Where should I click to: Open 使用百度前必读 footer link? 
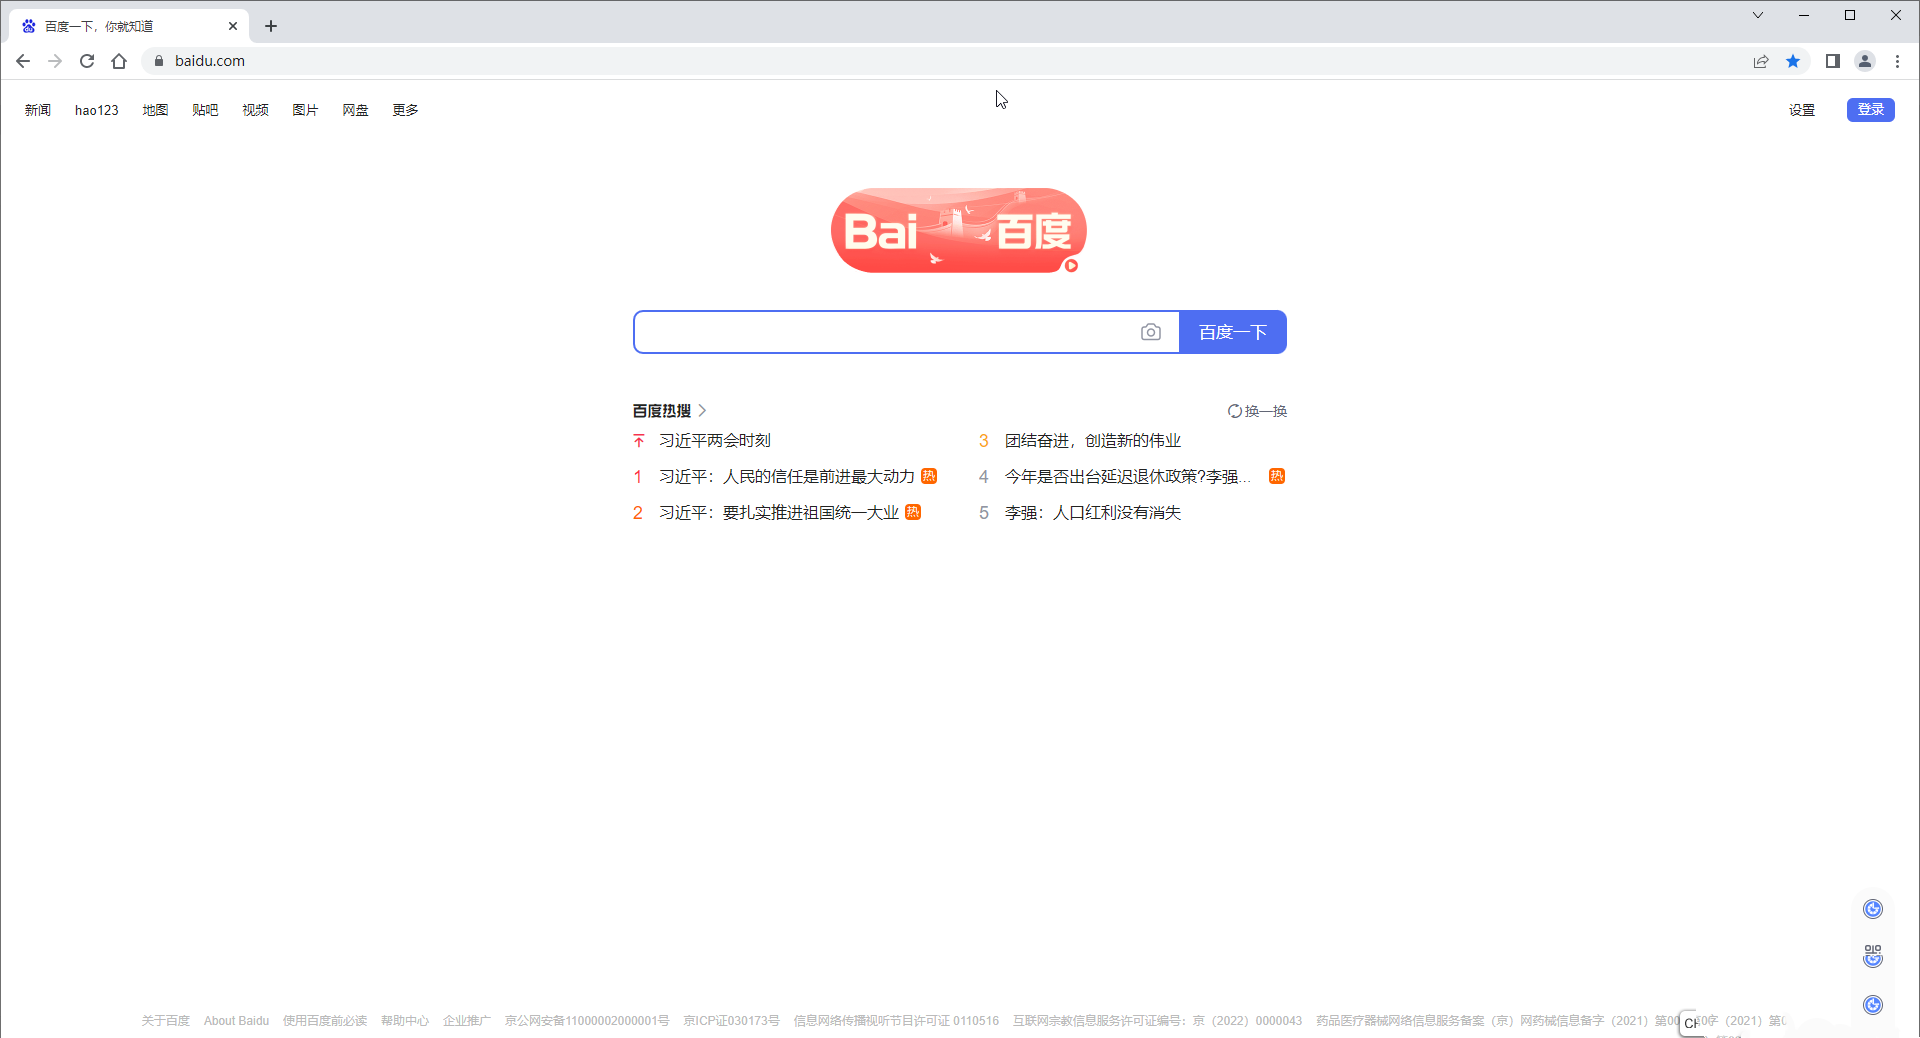point(325,1021)
